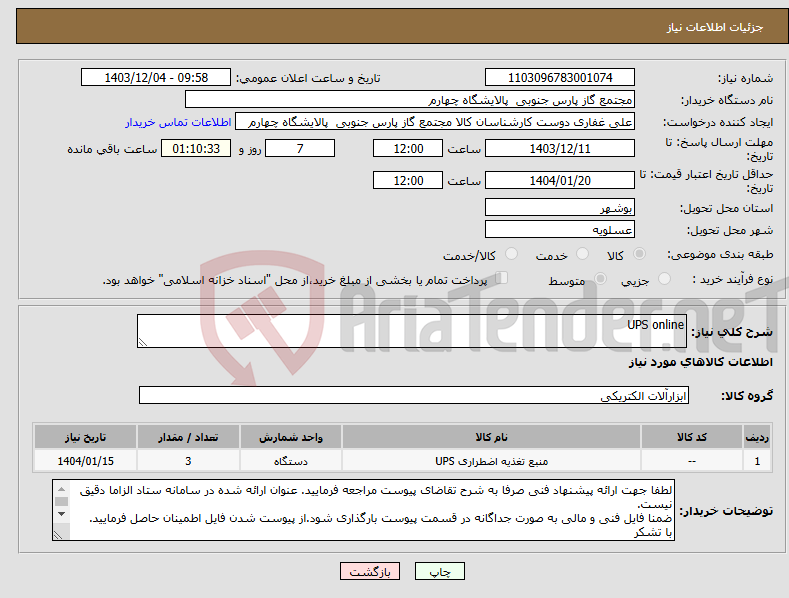Click the item name cell منبع تغذیه اضطراری UPS
The image size is (789, 598).
(491, 461)
